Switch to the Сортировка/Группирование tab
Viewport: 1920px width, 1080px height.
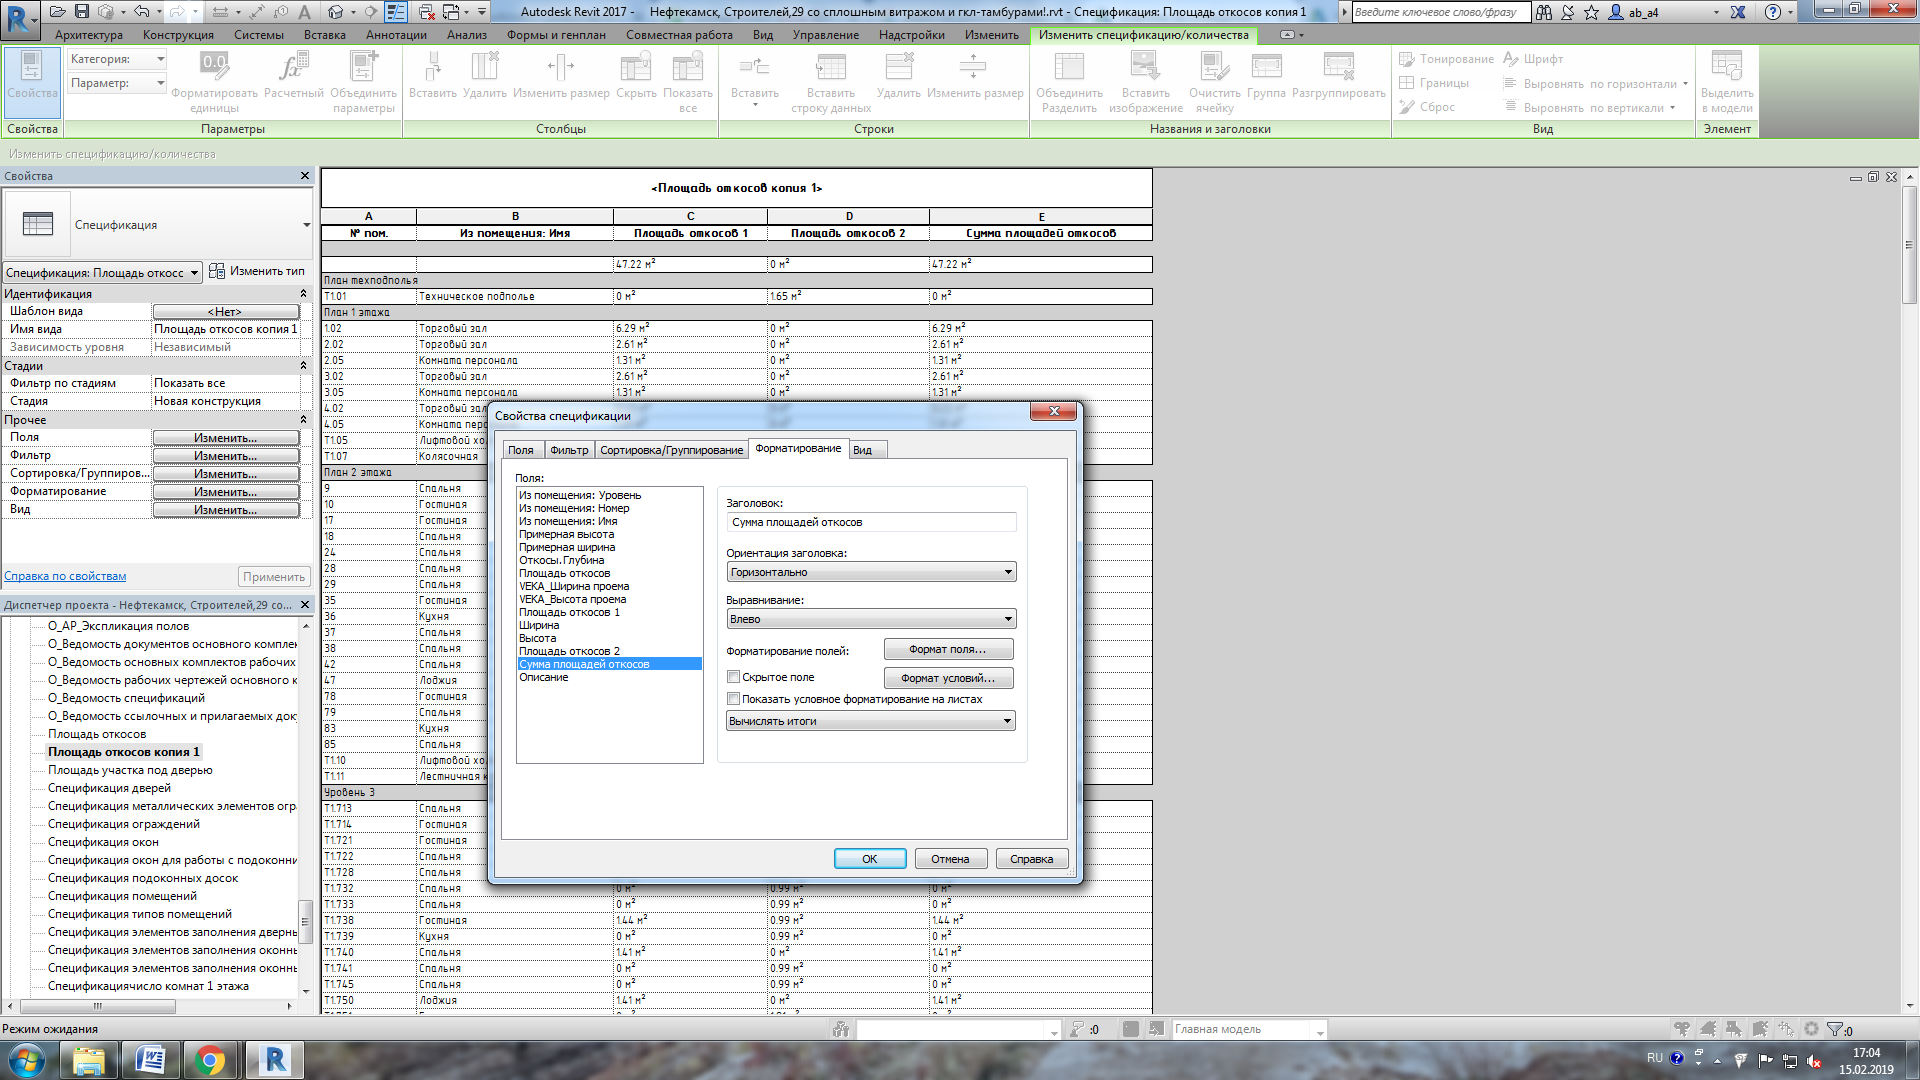click(671, 450)
